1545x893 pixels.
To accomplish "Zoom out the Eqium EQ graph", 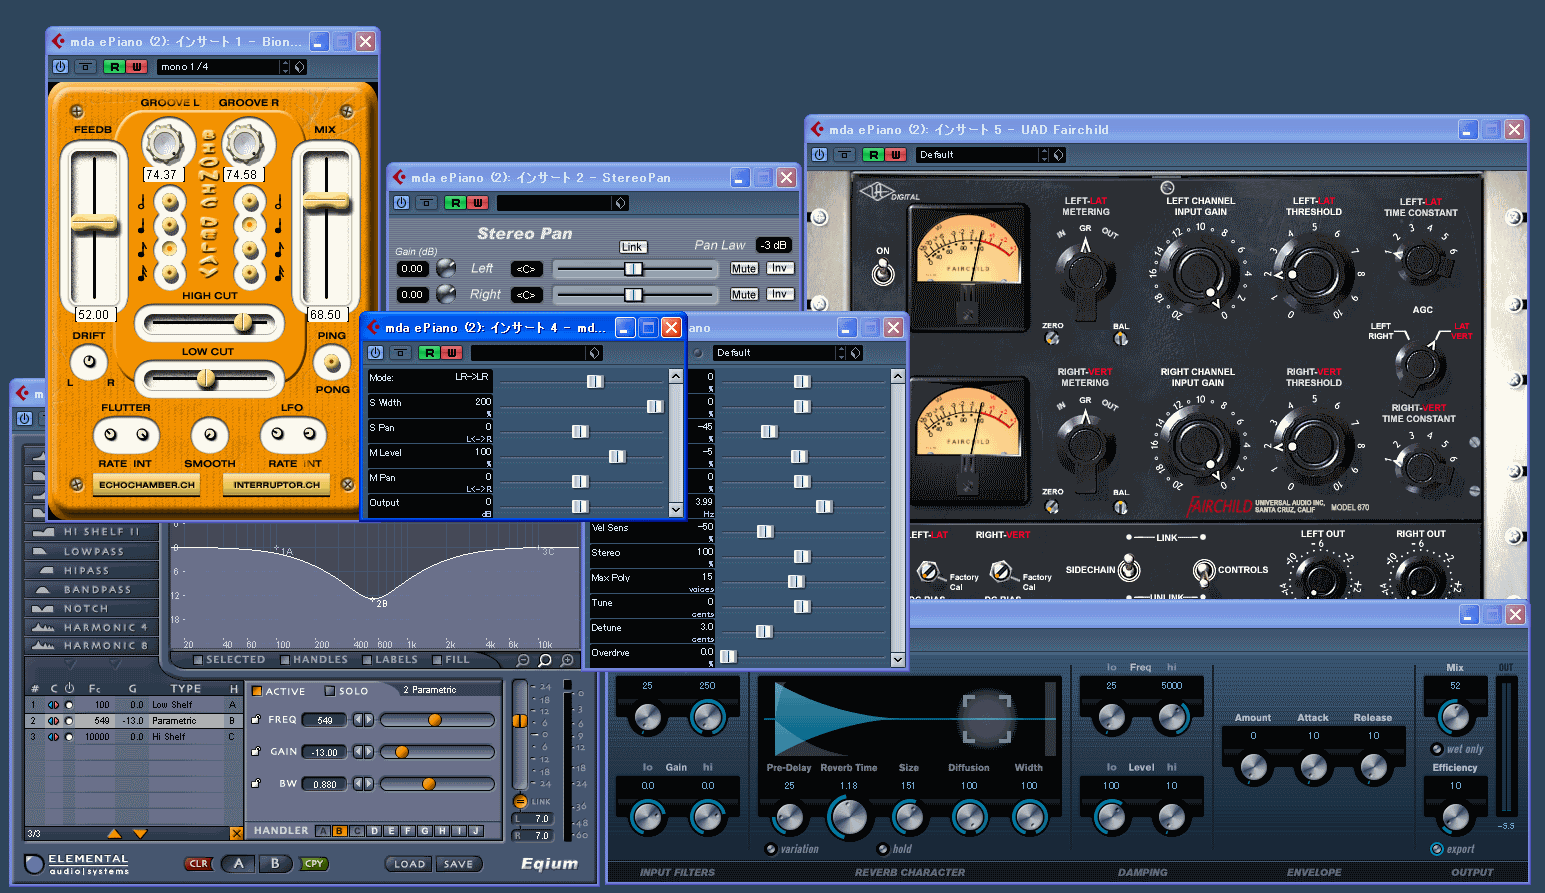I will coord(523,660).
